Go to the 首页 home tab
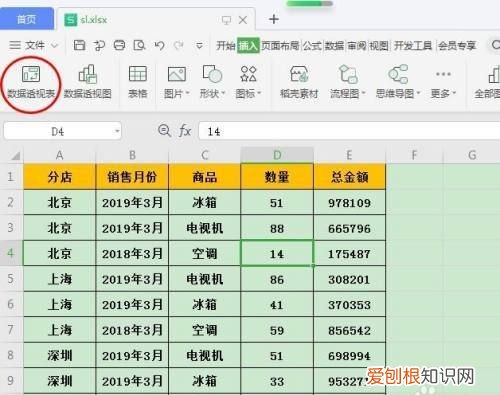500x395 pixels. pos(27,19)
